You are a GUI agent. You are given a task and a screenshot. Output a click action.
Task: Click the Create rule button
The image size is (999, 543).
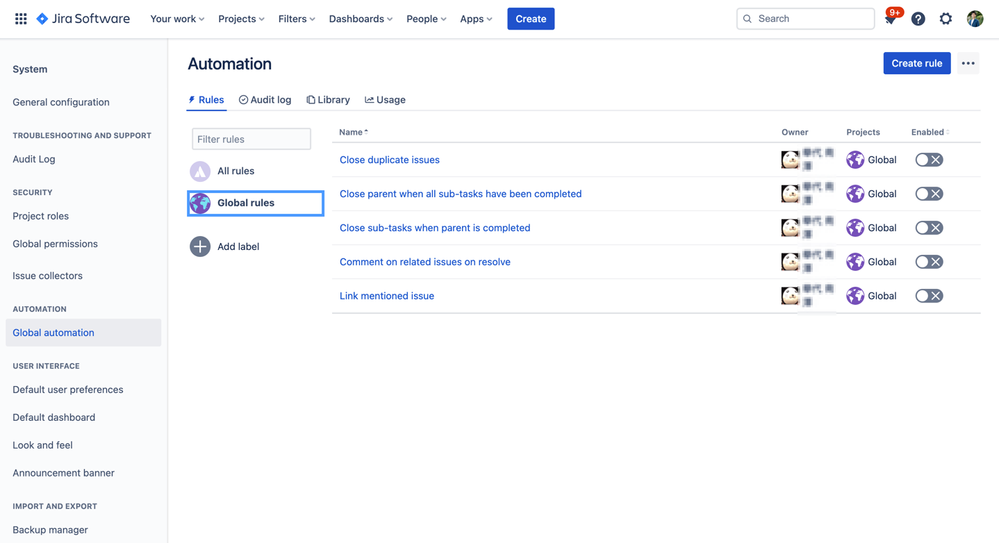tap(917, 63)
